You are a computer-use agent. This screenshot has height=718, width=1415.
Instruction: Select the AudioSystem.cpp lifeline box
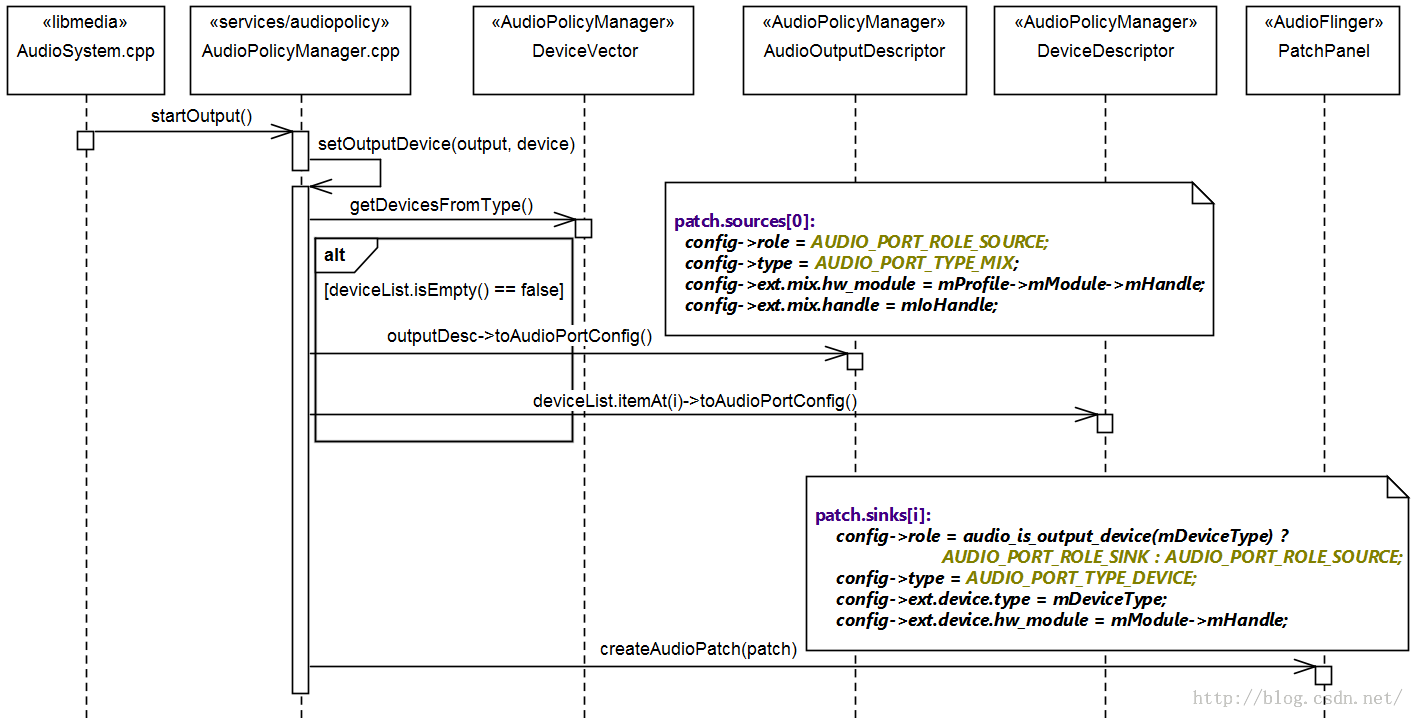tap(86, 50)
